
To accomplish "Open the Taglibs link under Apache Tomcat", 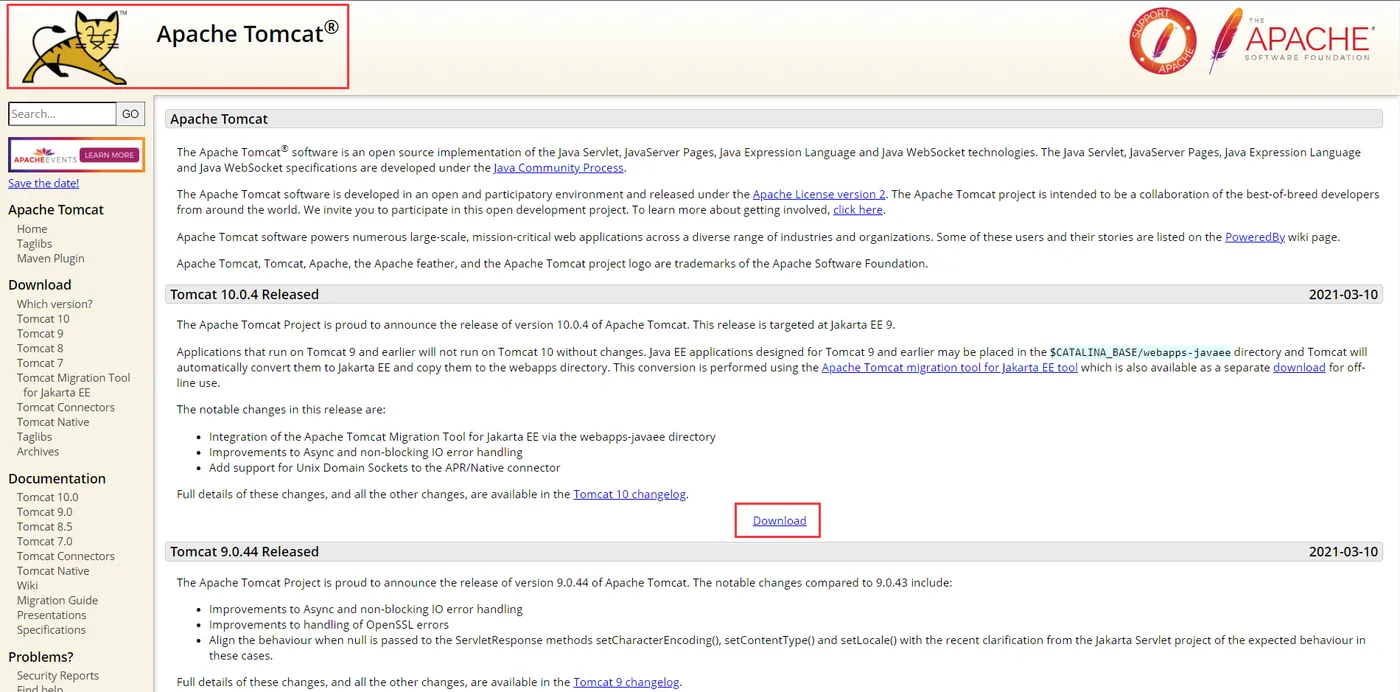I will click(34, 244).
